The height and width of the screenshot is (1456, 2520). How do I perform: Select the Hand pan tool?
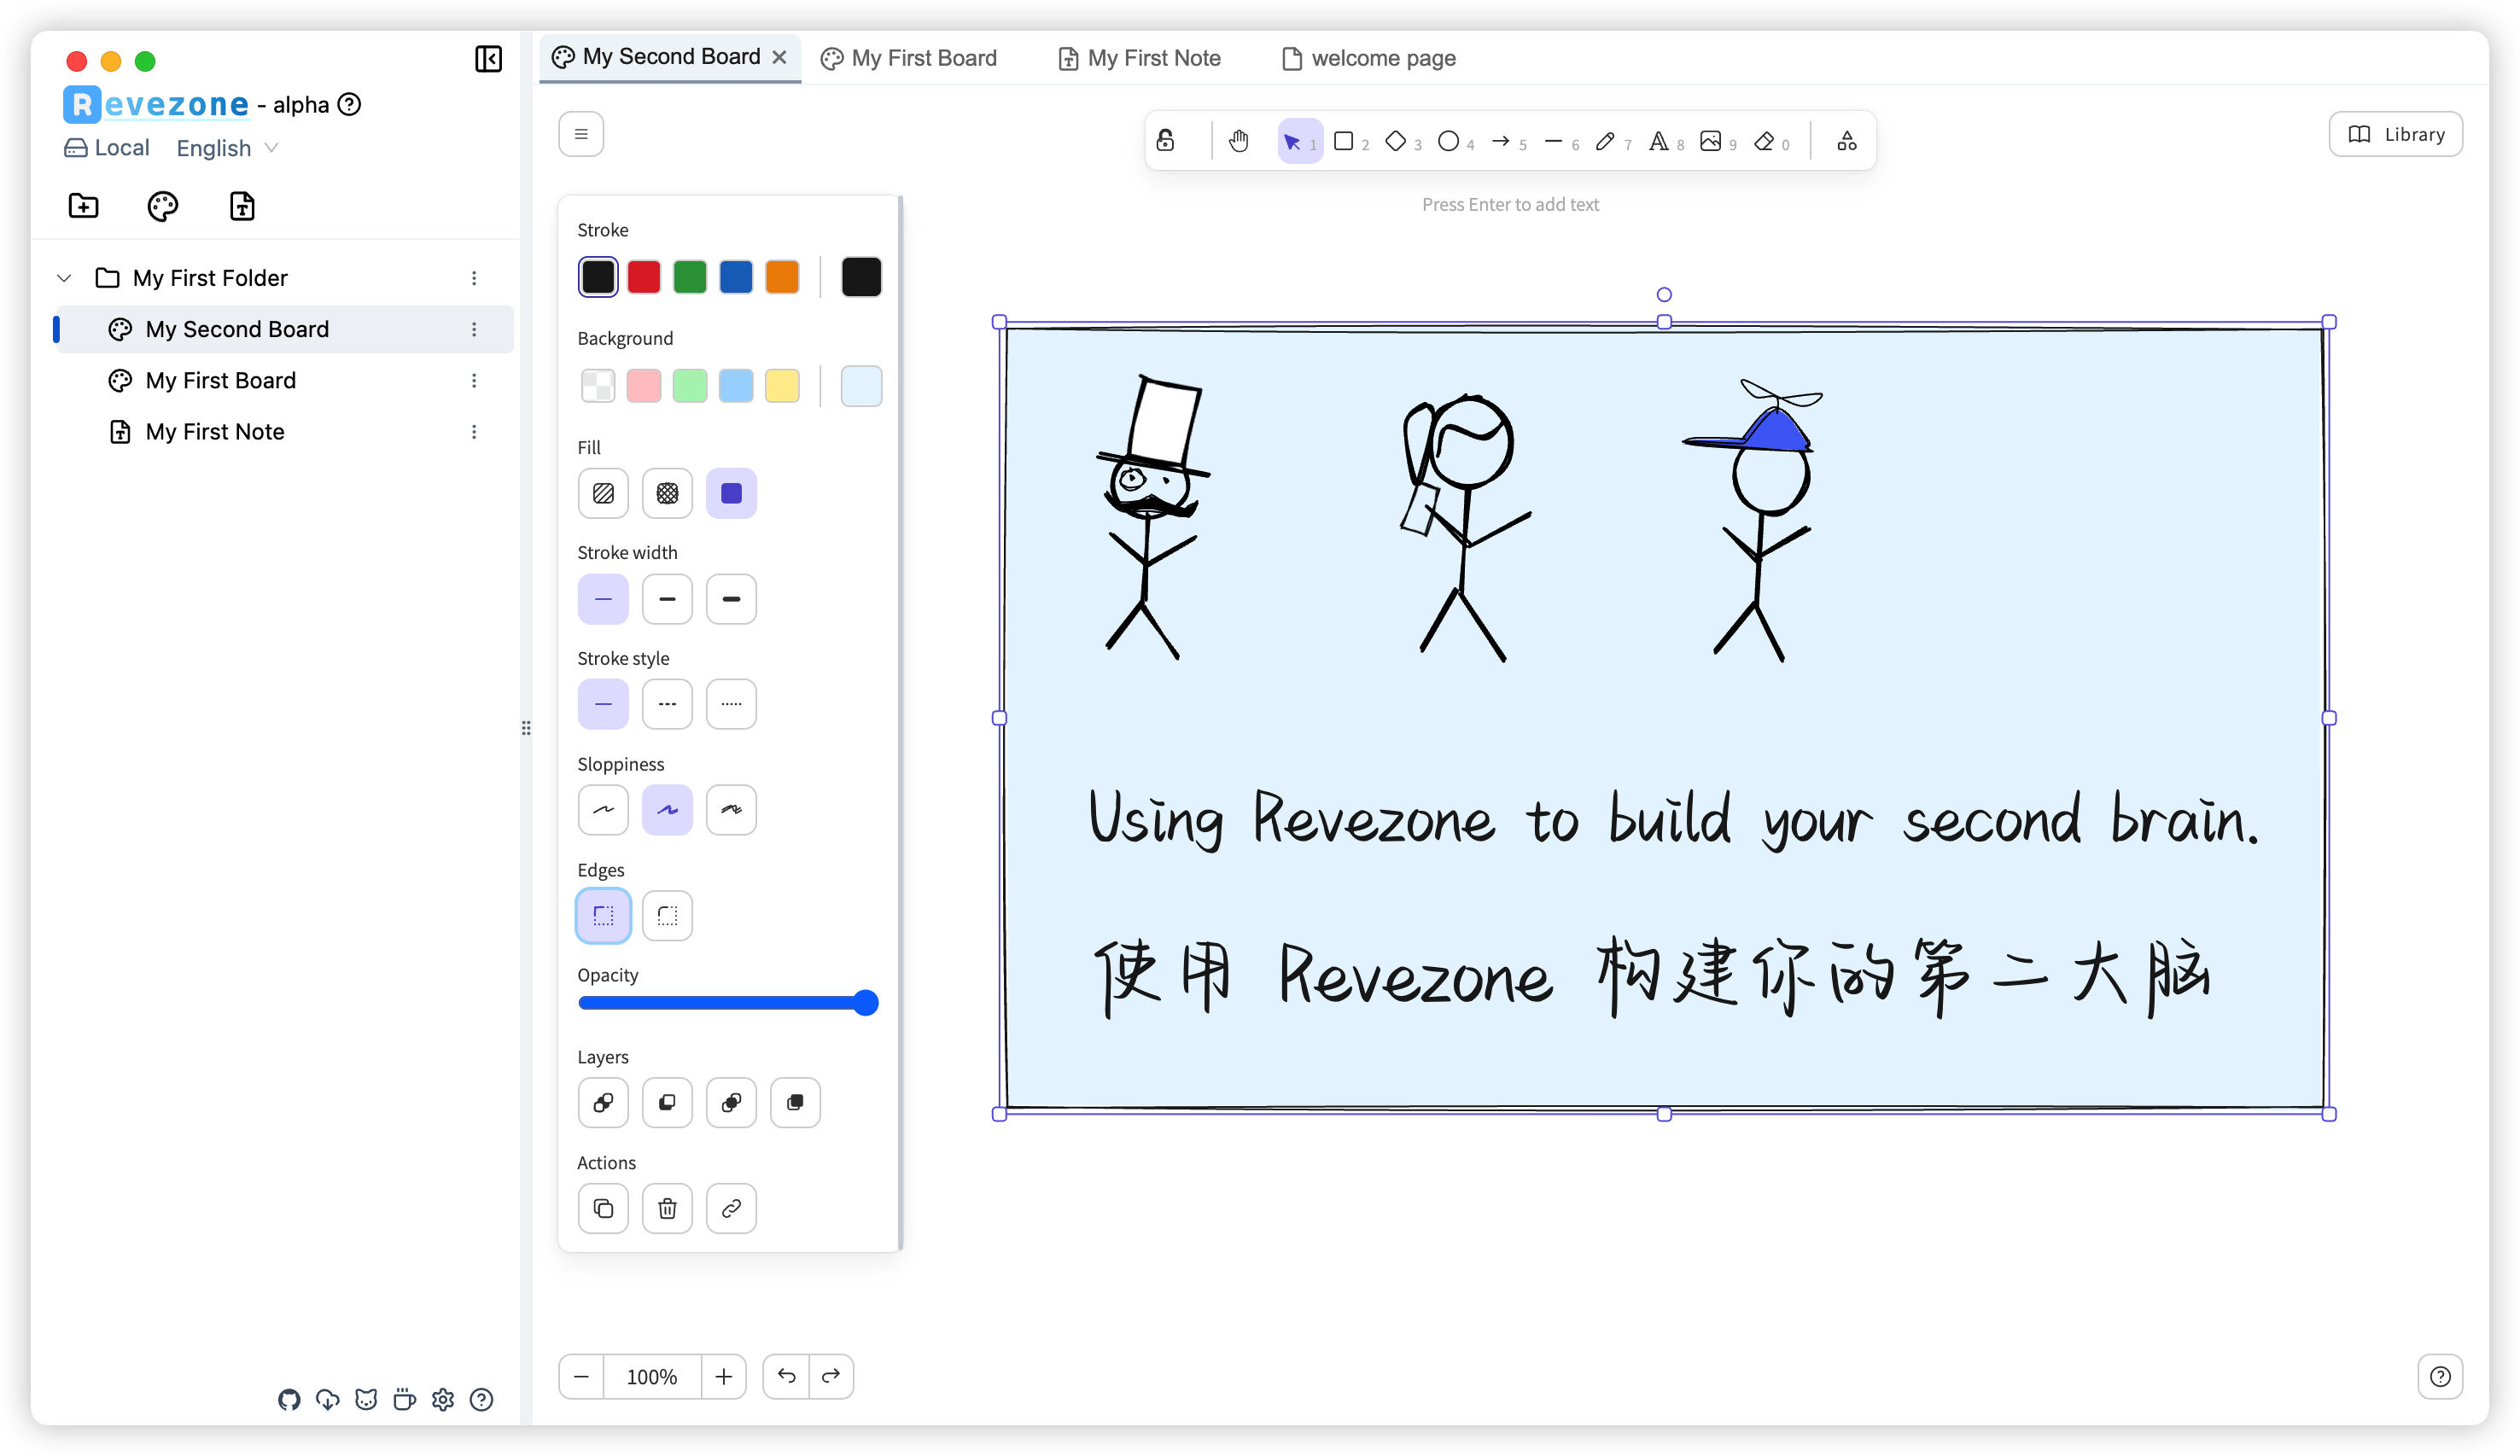click(1239, 141)
